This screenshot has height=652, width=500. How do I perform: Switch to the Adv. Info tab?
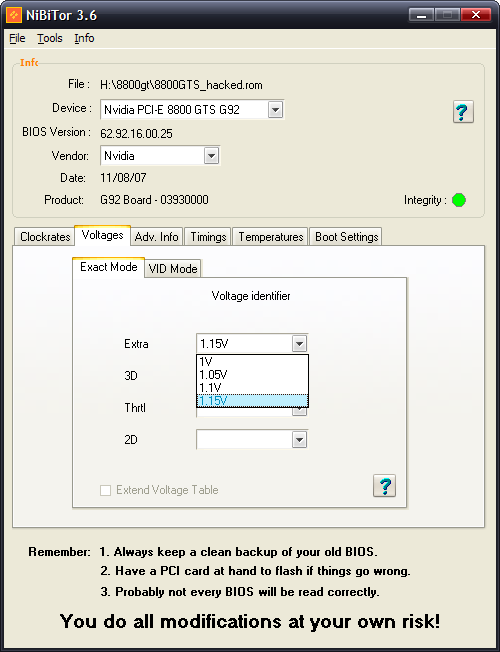pos(156,237)
